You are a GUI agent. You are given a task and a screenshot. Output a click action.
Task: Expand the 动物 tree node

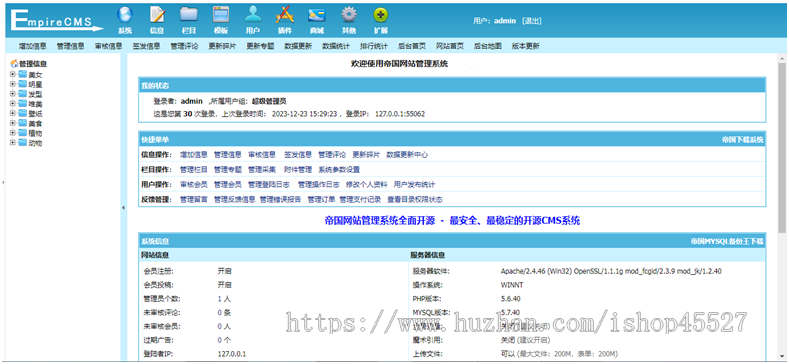pyautogui.click(x=13, y=142)
